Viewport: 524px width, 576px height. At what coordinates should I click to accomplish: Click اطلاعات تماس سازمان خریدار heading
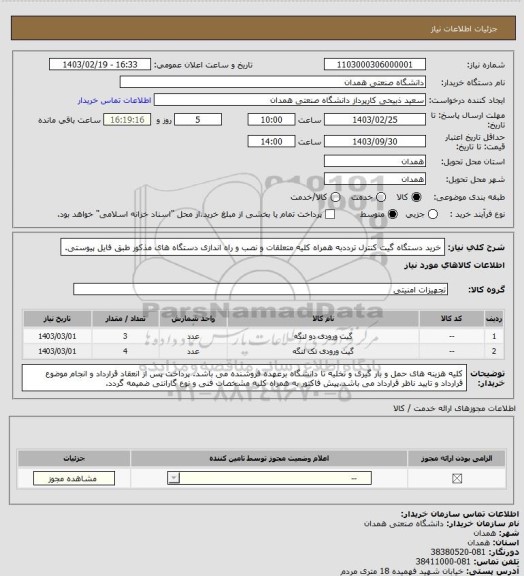[x=460, y=514]
